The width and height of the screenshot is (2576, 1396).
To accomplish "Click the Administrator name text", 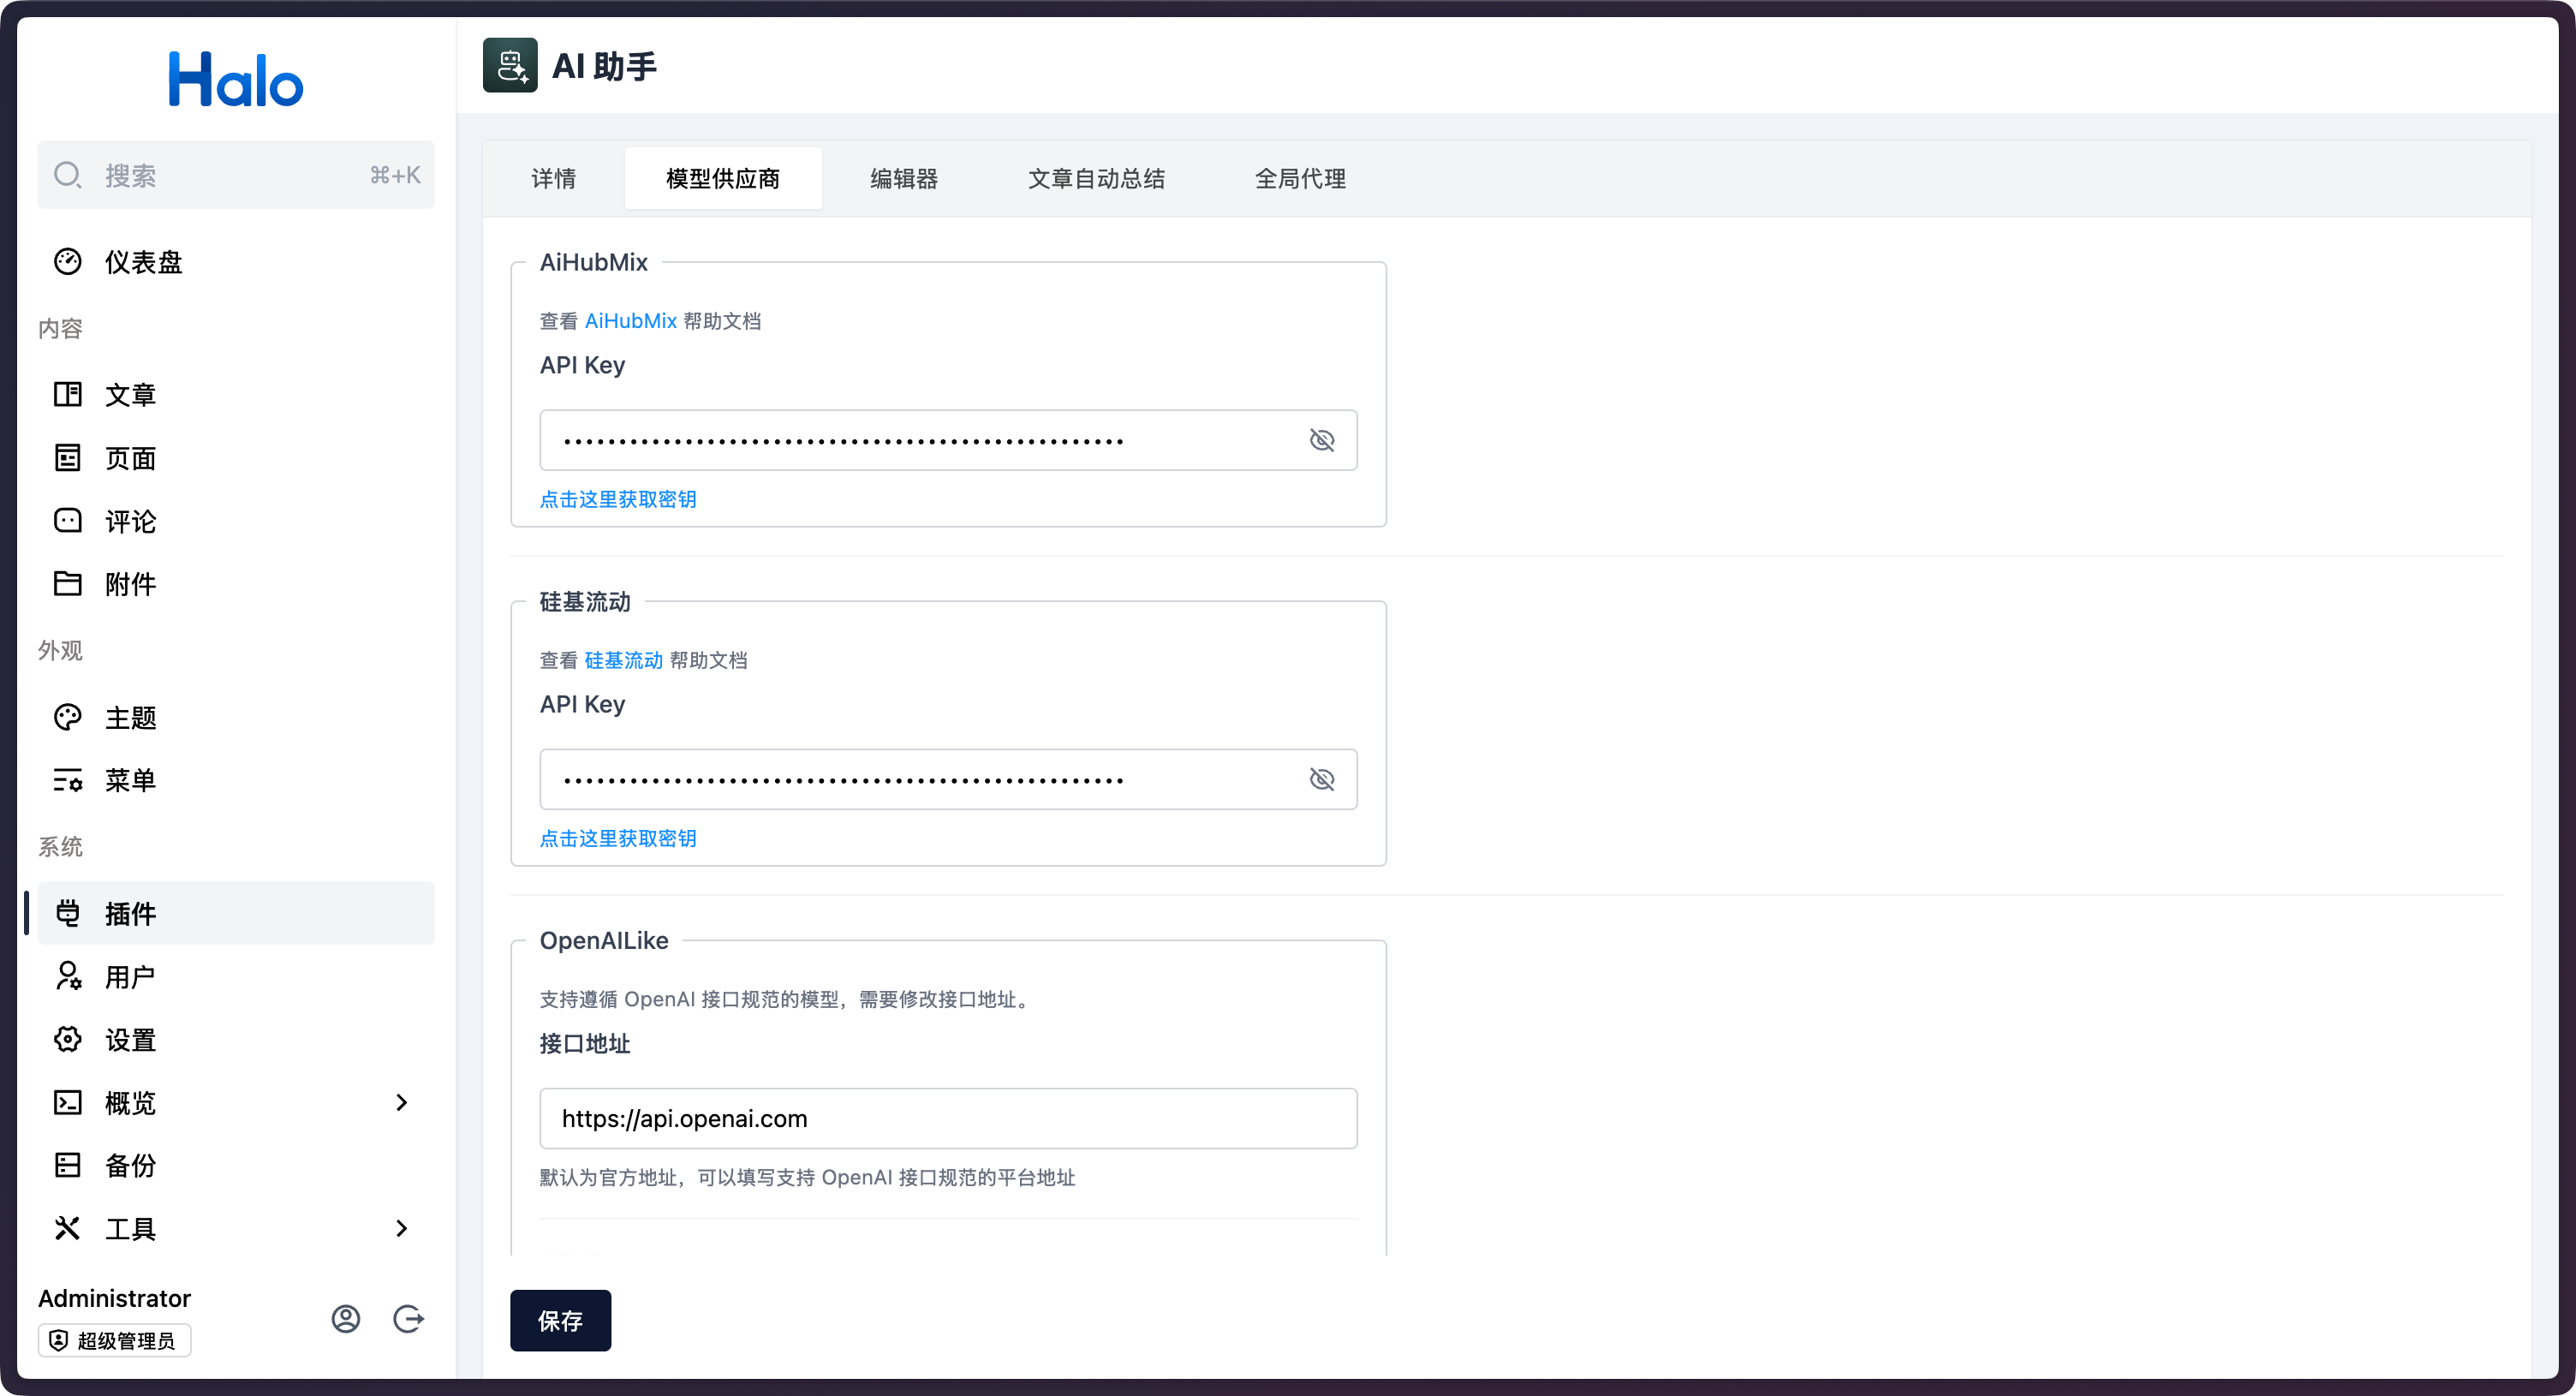I will 115,1298.
